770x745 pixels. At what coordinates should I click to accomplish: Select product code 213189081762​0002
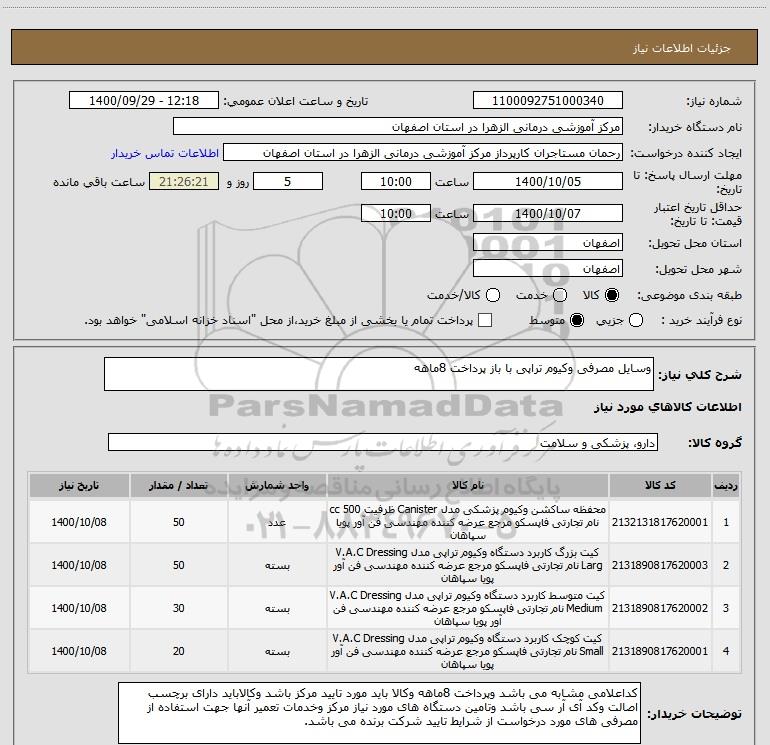[x=660, y=608]
